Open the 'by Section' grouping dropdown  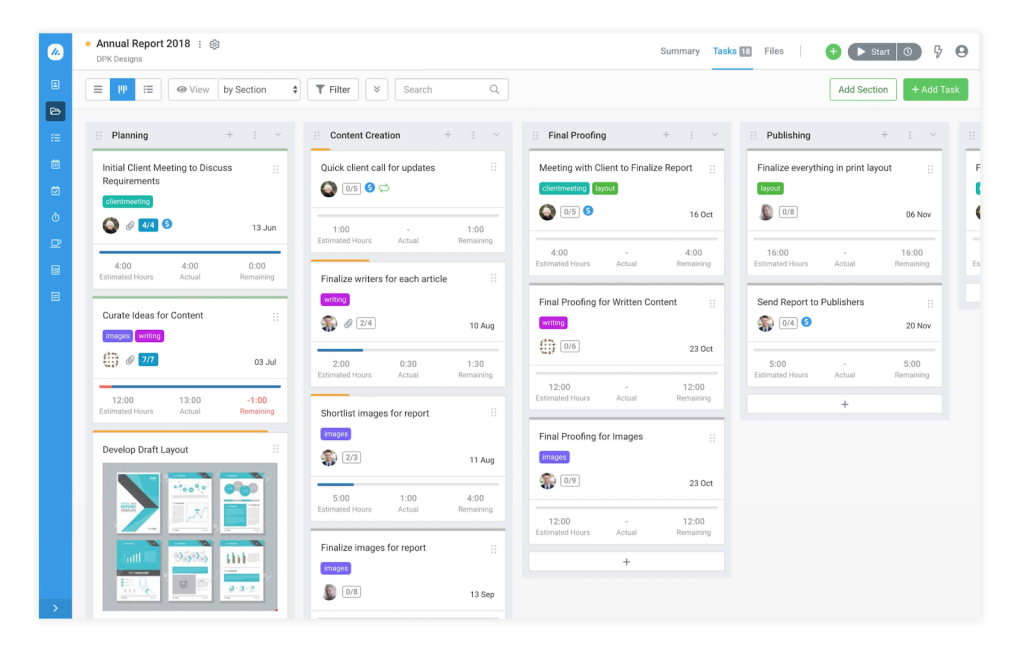click(x=259, y=90)
